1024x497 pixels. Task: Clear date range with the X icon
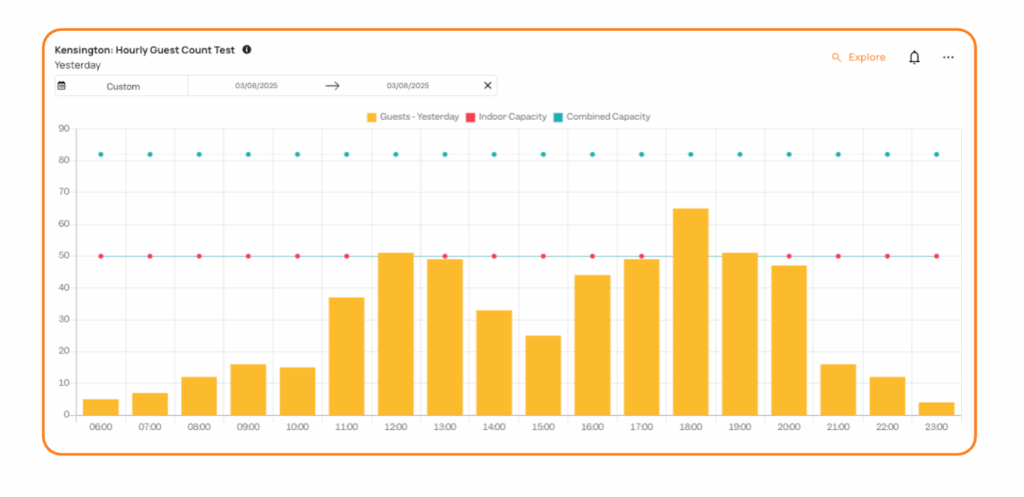[x=488, y=86]
